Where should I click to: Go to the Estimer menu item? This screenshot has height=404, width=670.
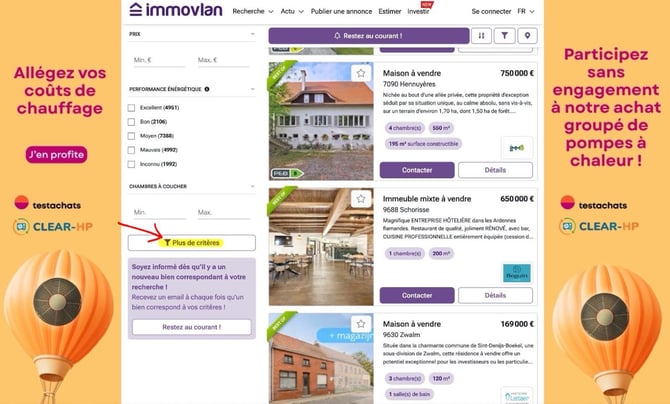(x=389, y=12)
